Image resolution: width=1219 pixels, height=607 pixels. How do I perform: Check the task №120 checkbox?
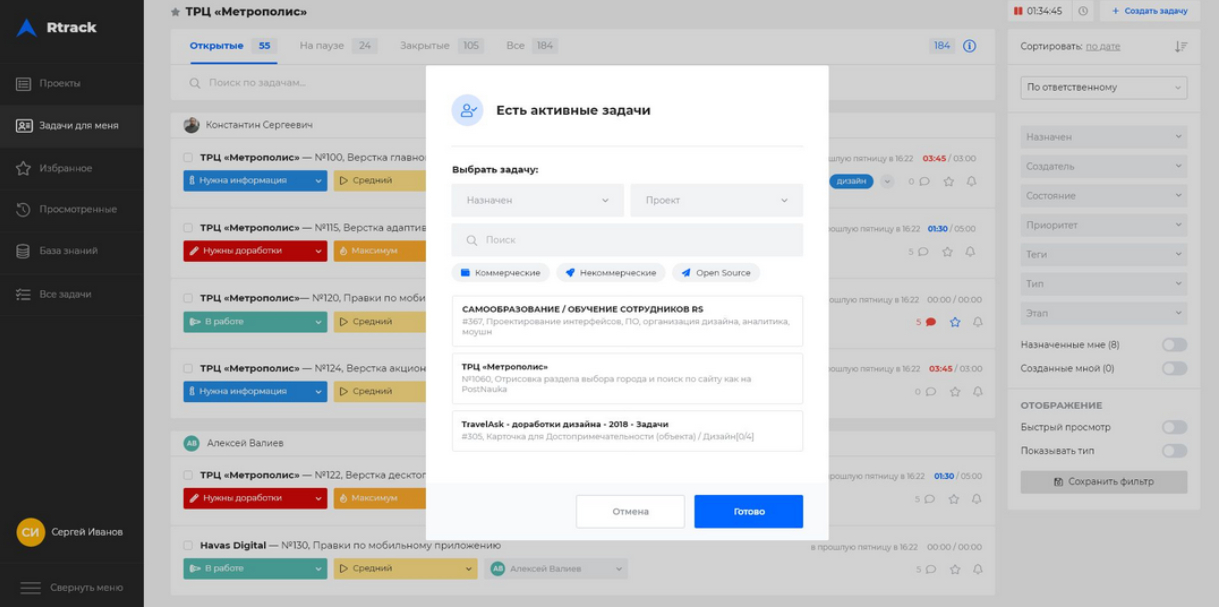point(188,298)
